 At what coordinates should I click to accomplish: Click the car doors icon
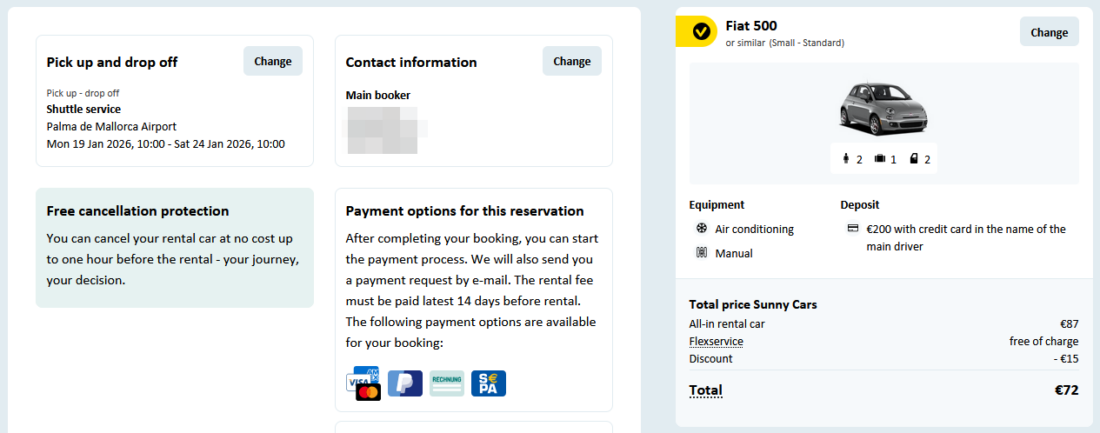coord(914,159)
